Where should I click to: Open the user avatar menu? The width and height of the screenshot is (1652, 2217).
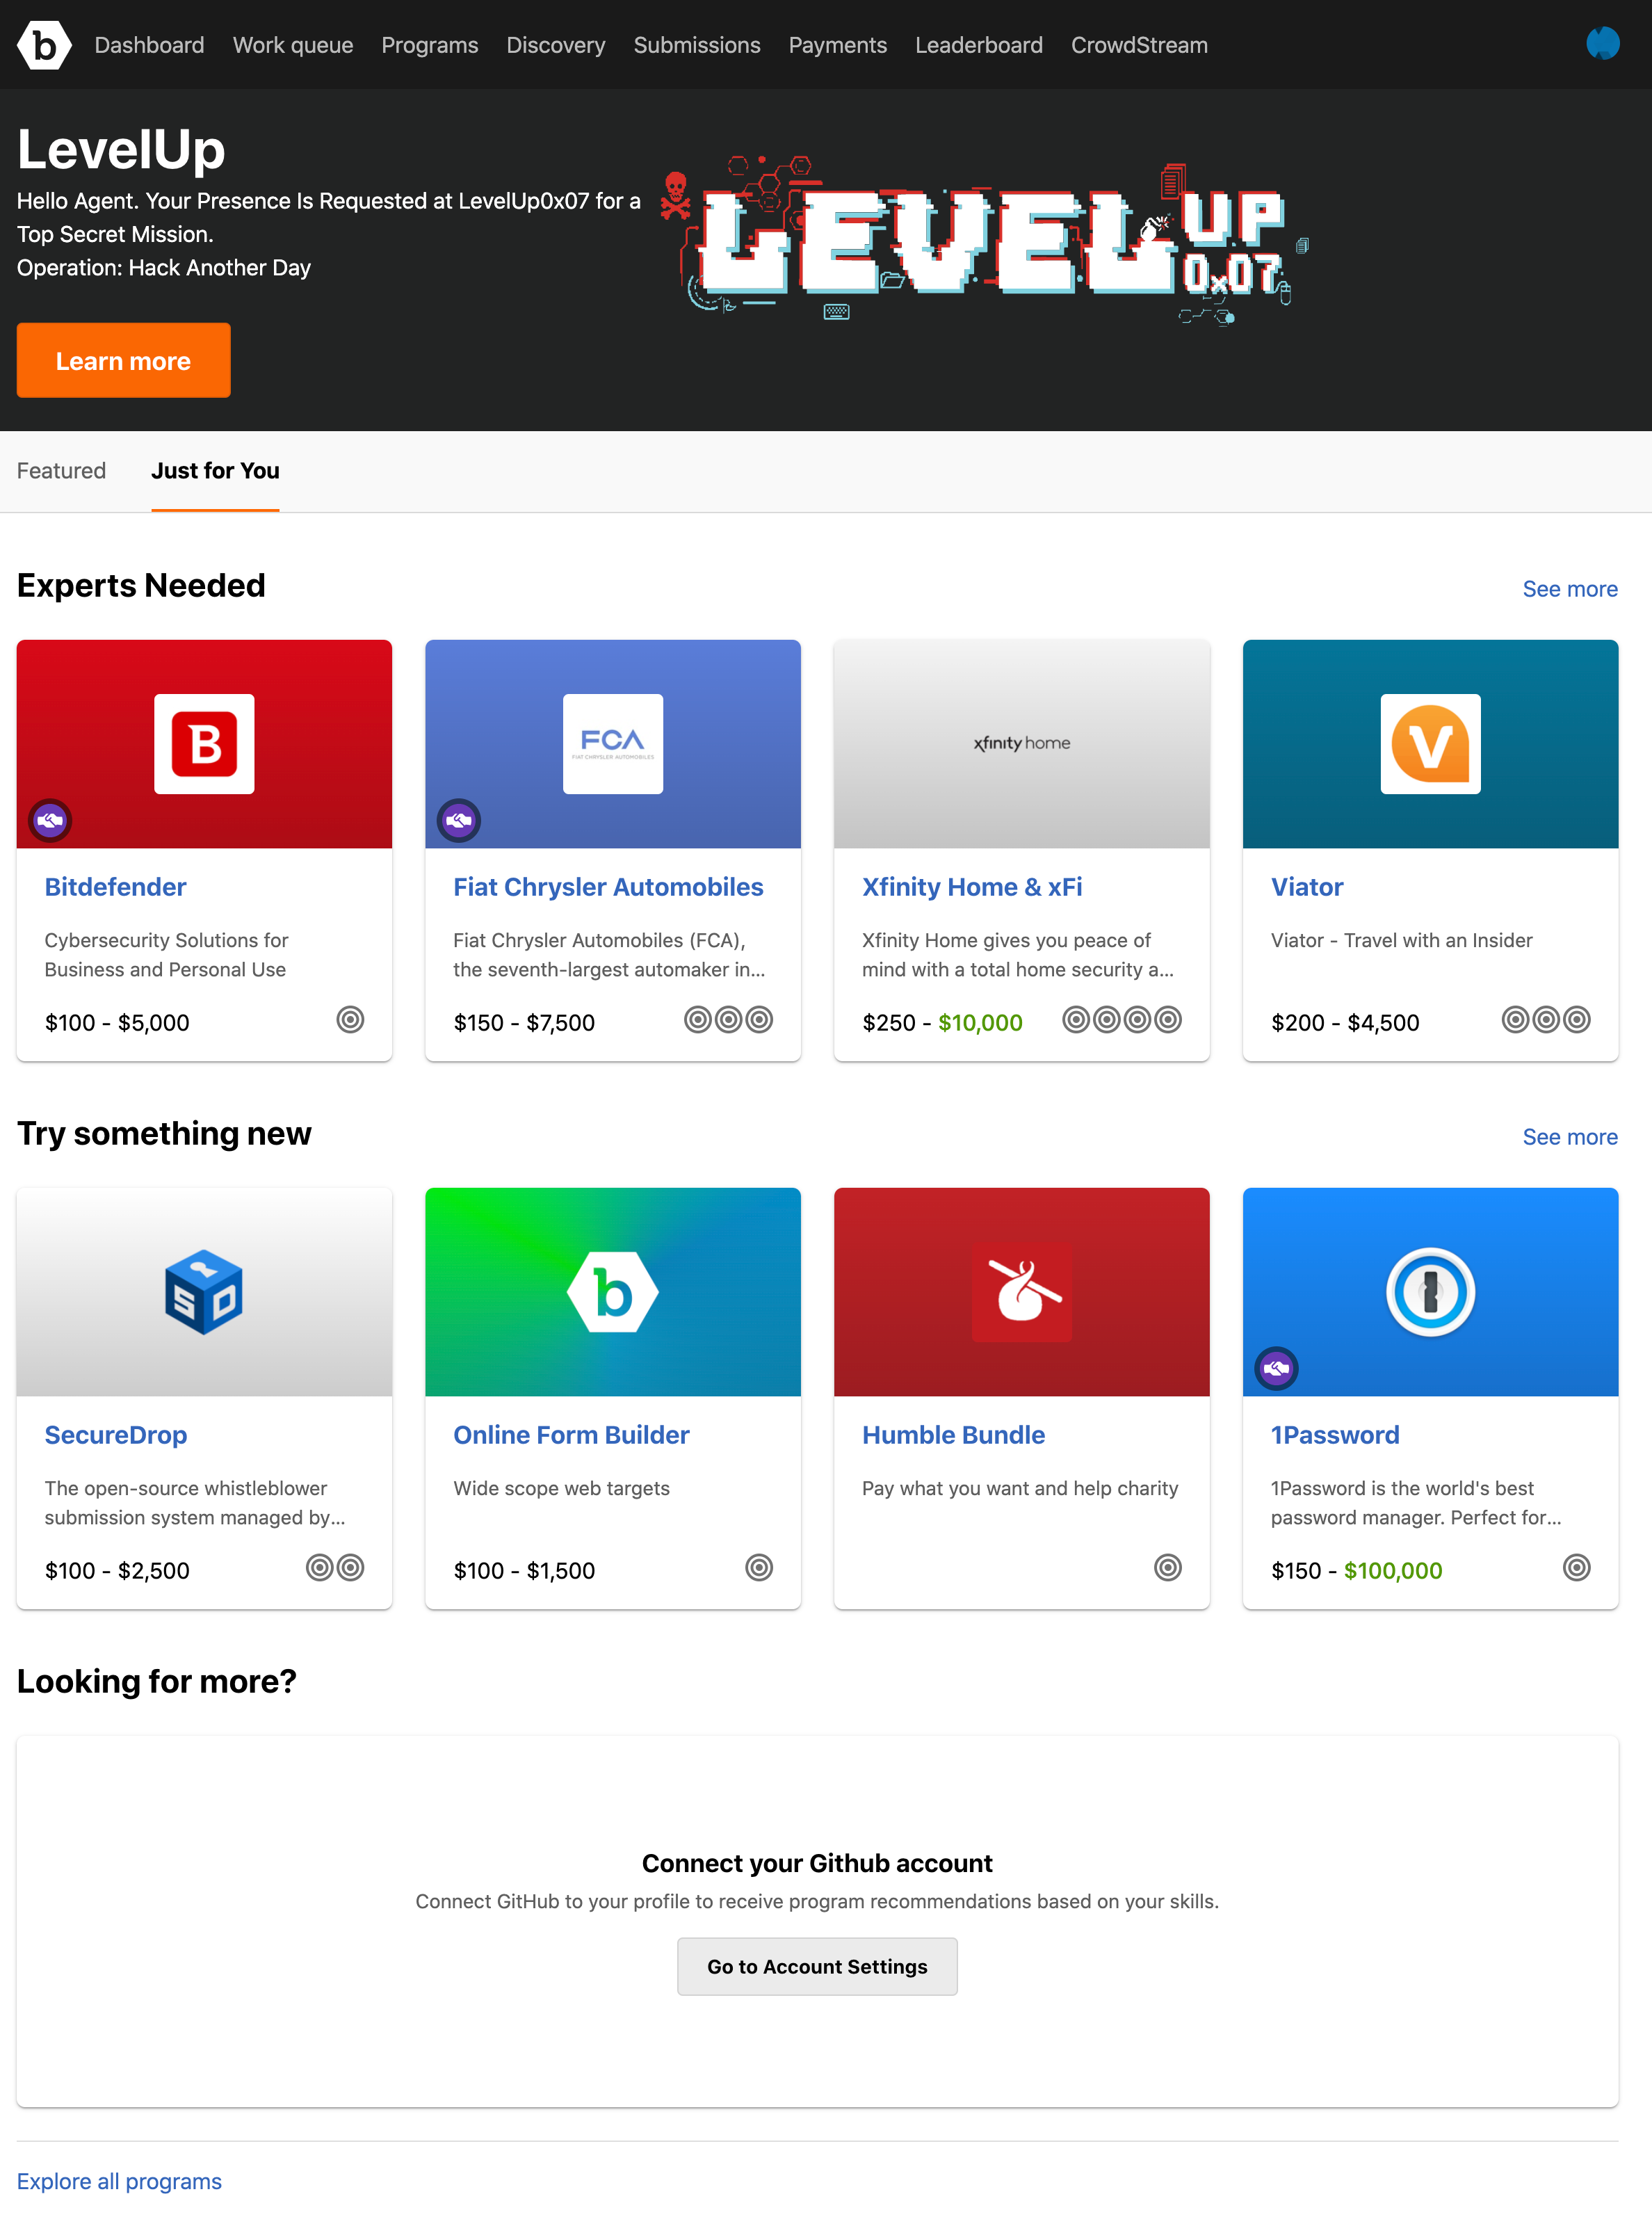click(x=1602, y=44)
